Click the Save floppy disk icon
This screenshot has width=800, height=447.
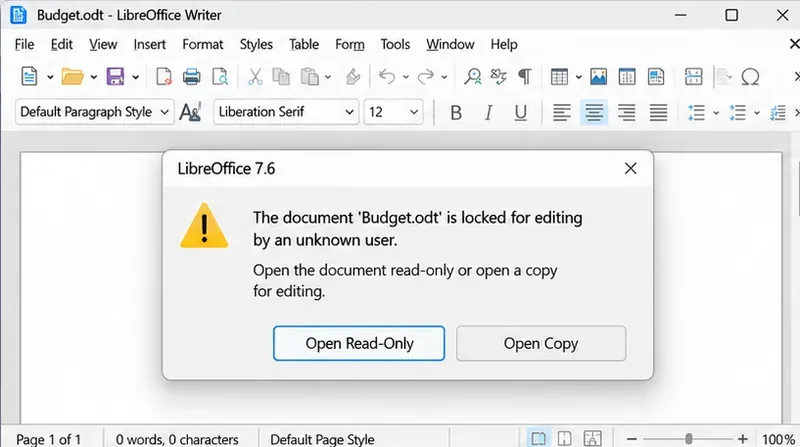[115, 77]
